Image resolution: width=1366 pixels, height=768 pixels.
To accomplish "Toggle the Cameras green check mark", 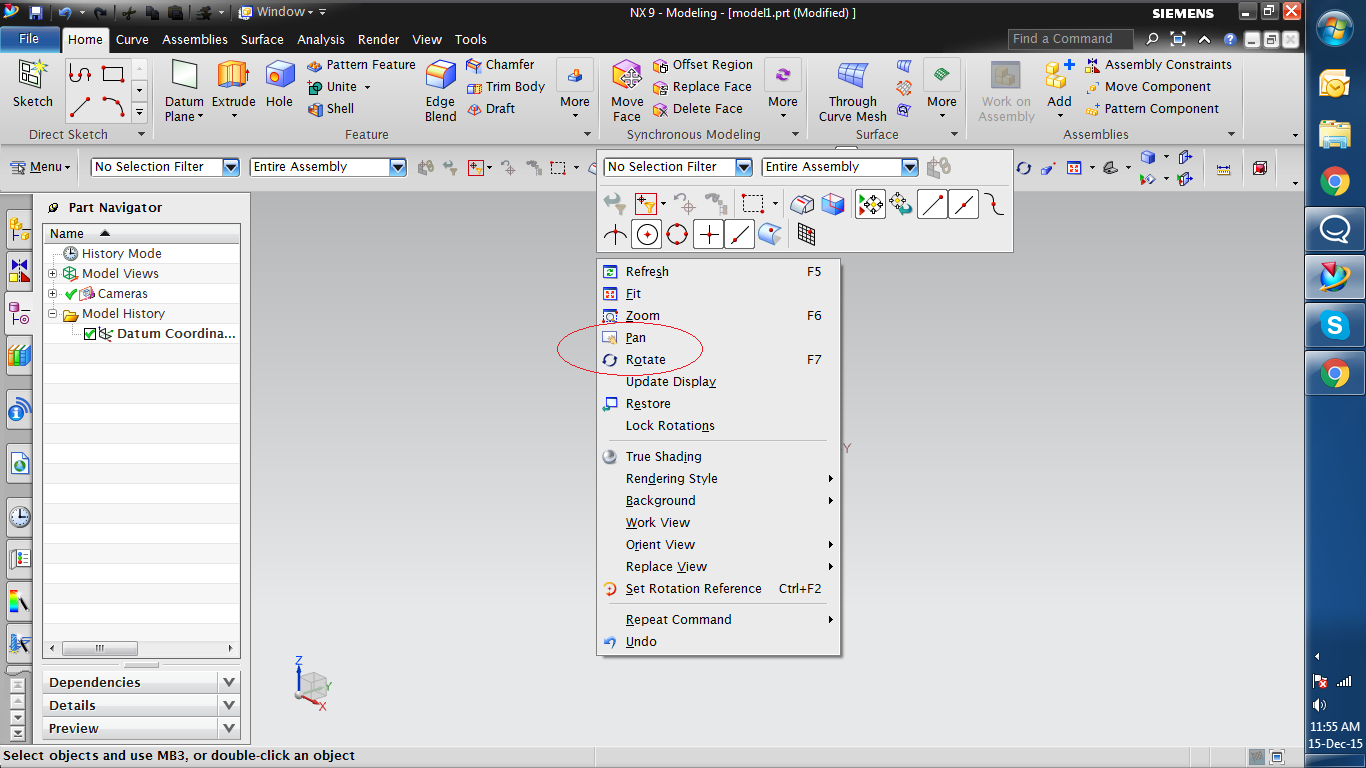I will (x=71, y=294).
